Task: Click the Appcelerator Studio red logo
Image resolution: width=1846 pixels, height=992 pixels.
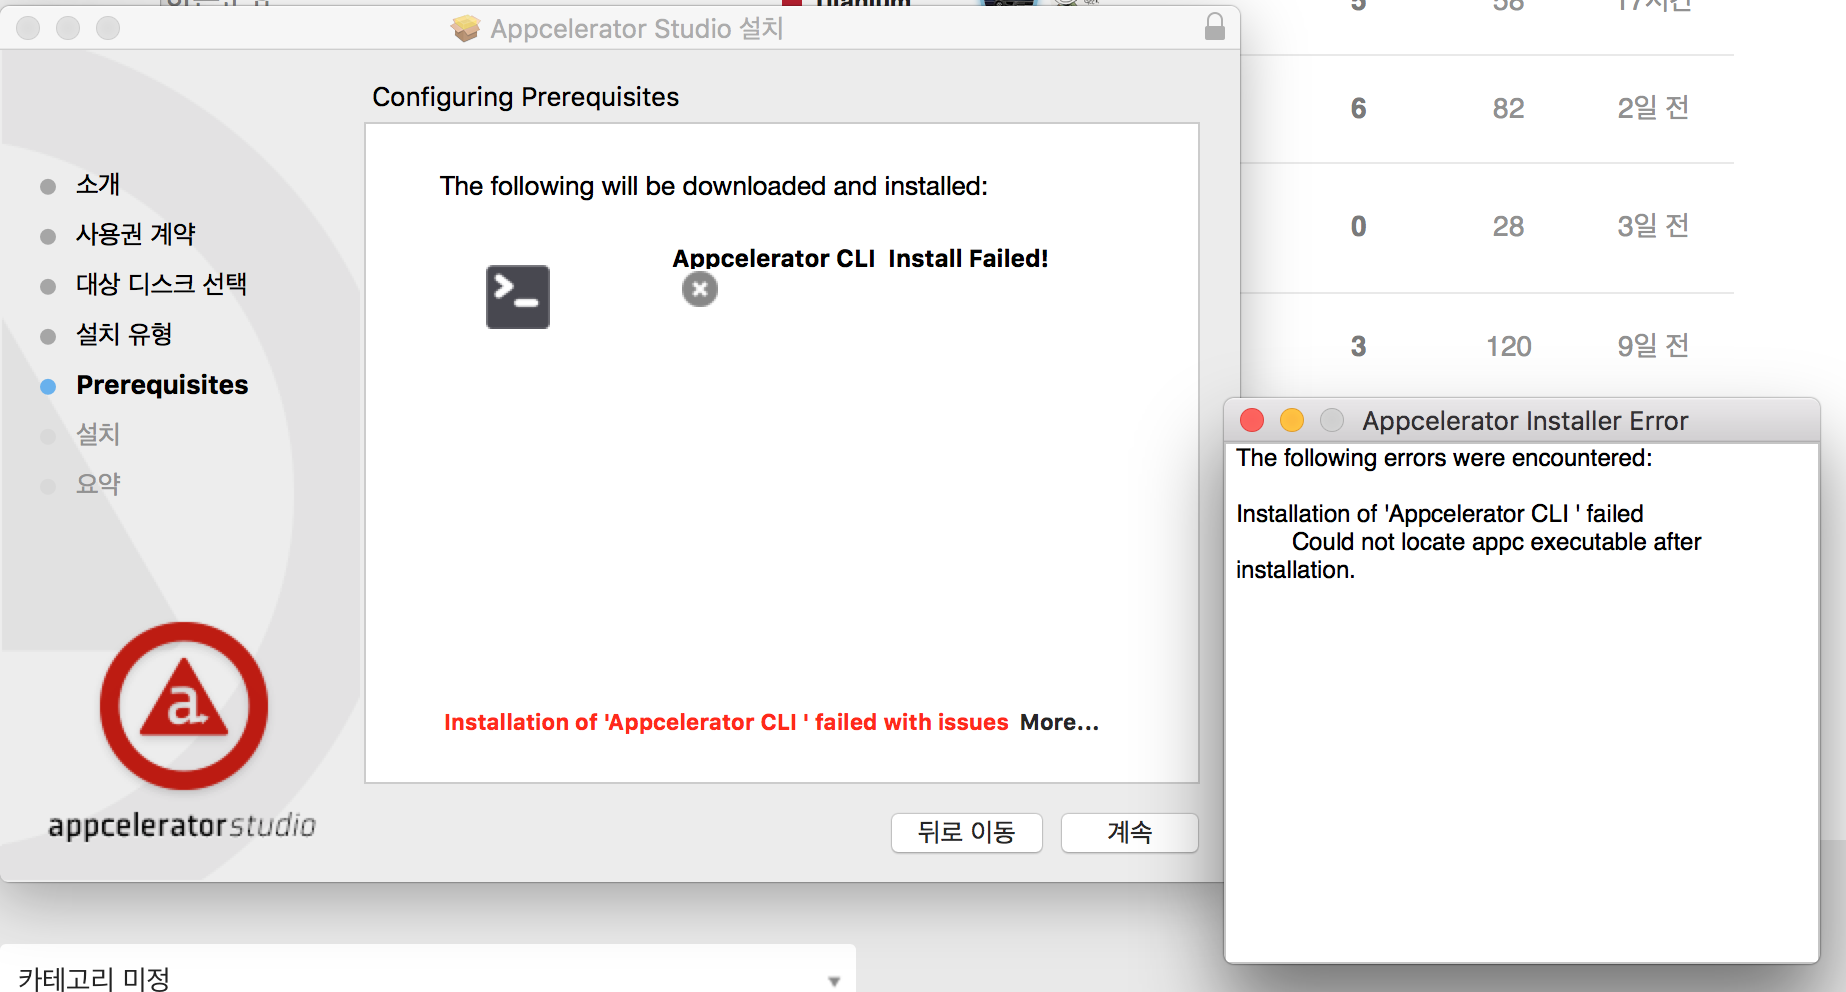Action: point(184,706)
